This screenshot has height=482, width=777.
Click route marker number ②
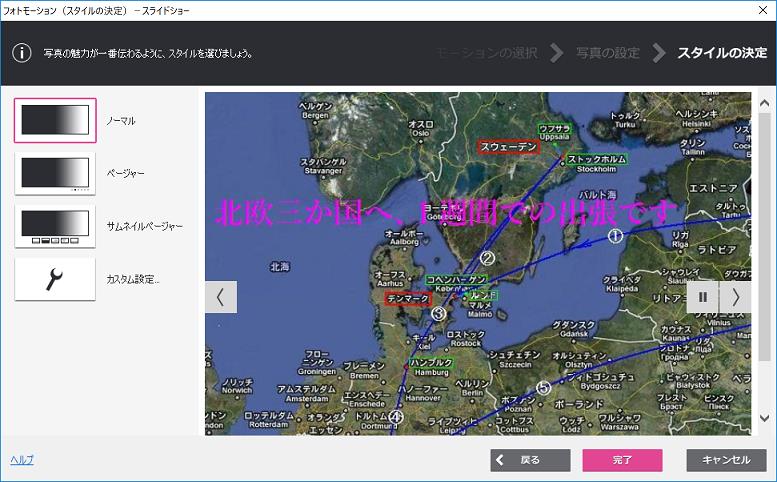pyautogui.click(x=487, y=258)
